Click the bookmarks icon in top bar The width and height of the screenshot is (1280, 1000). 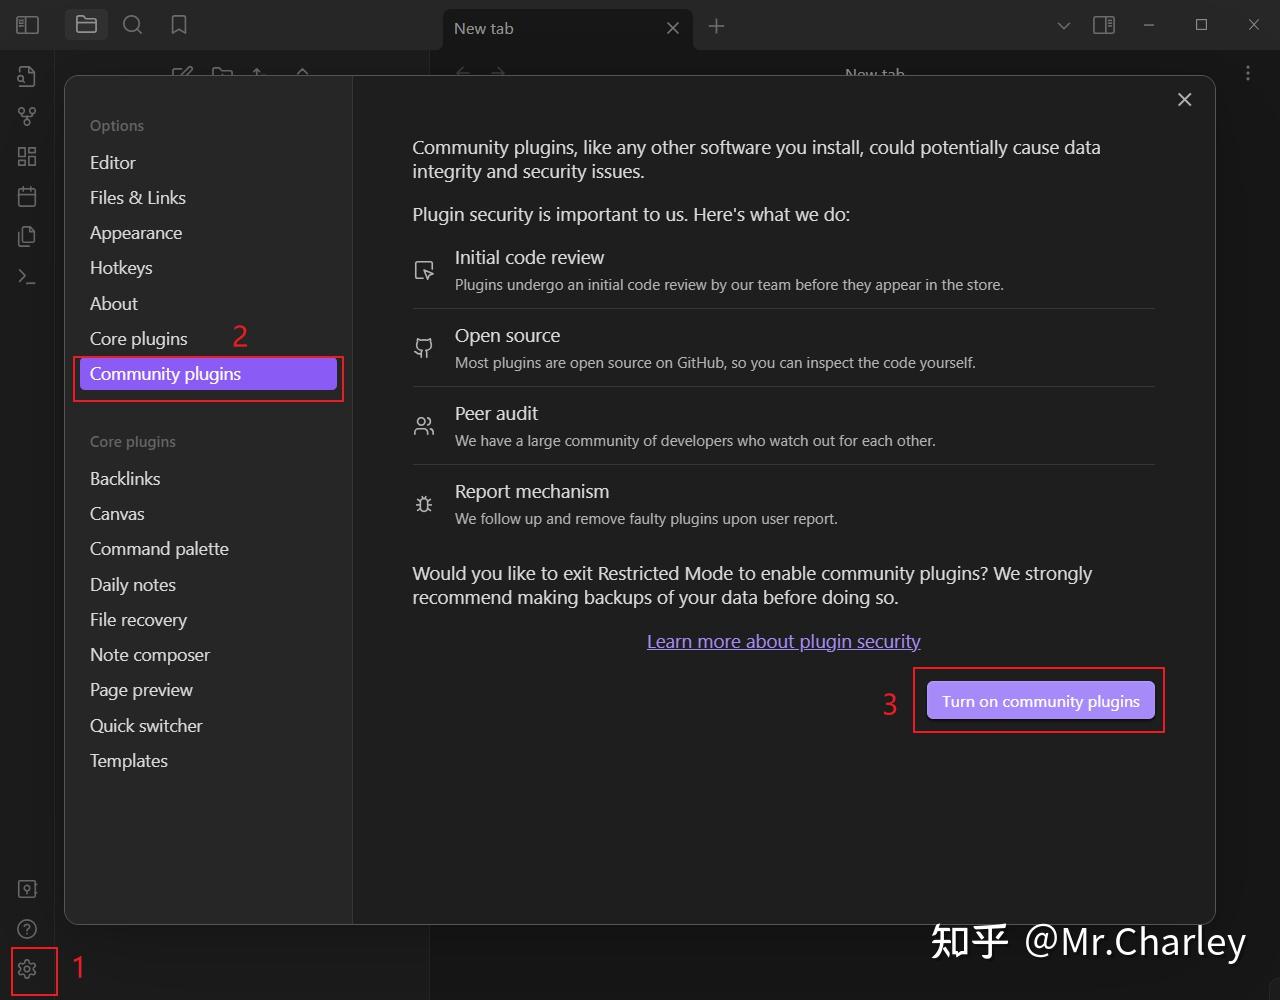(x=179, y=25)
